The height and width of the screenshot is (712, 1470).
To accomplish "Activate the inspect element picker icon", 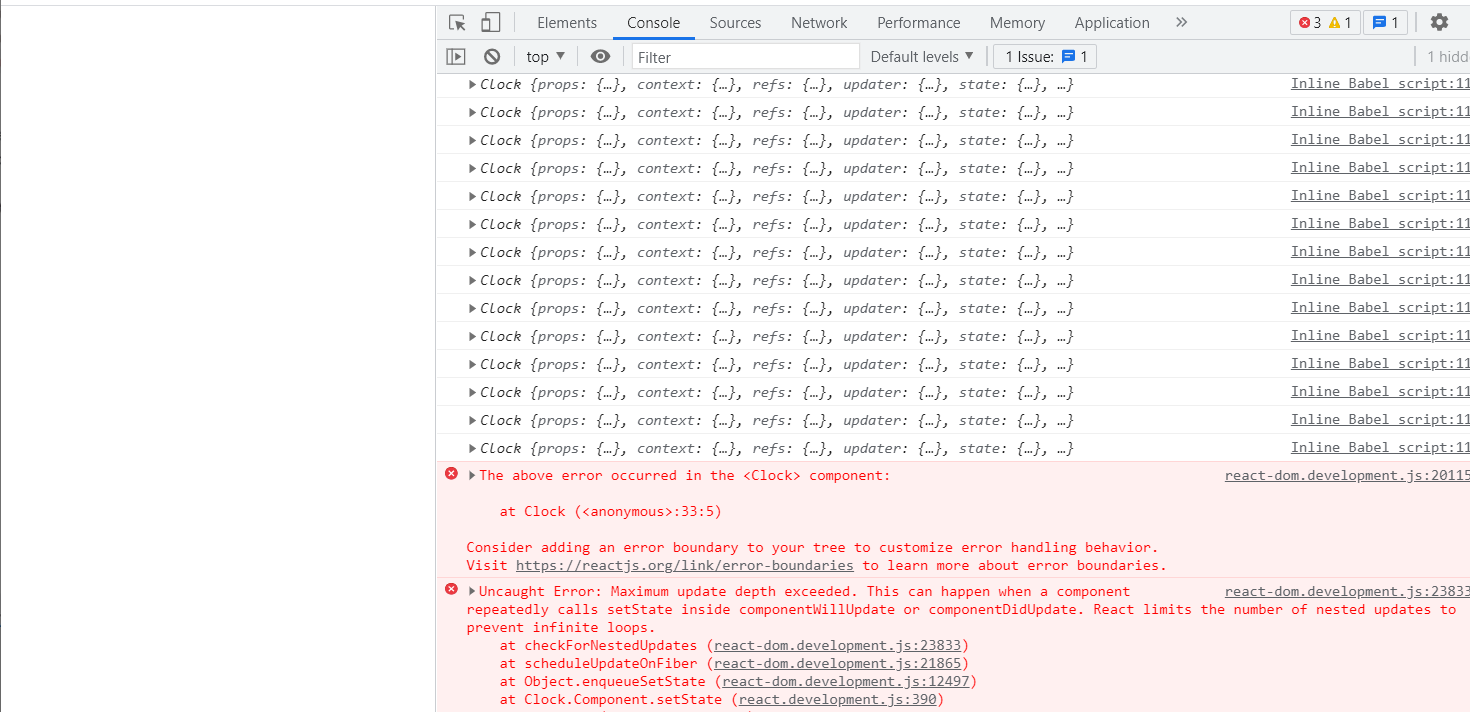I will coord(457,22).
